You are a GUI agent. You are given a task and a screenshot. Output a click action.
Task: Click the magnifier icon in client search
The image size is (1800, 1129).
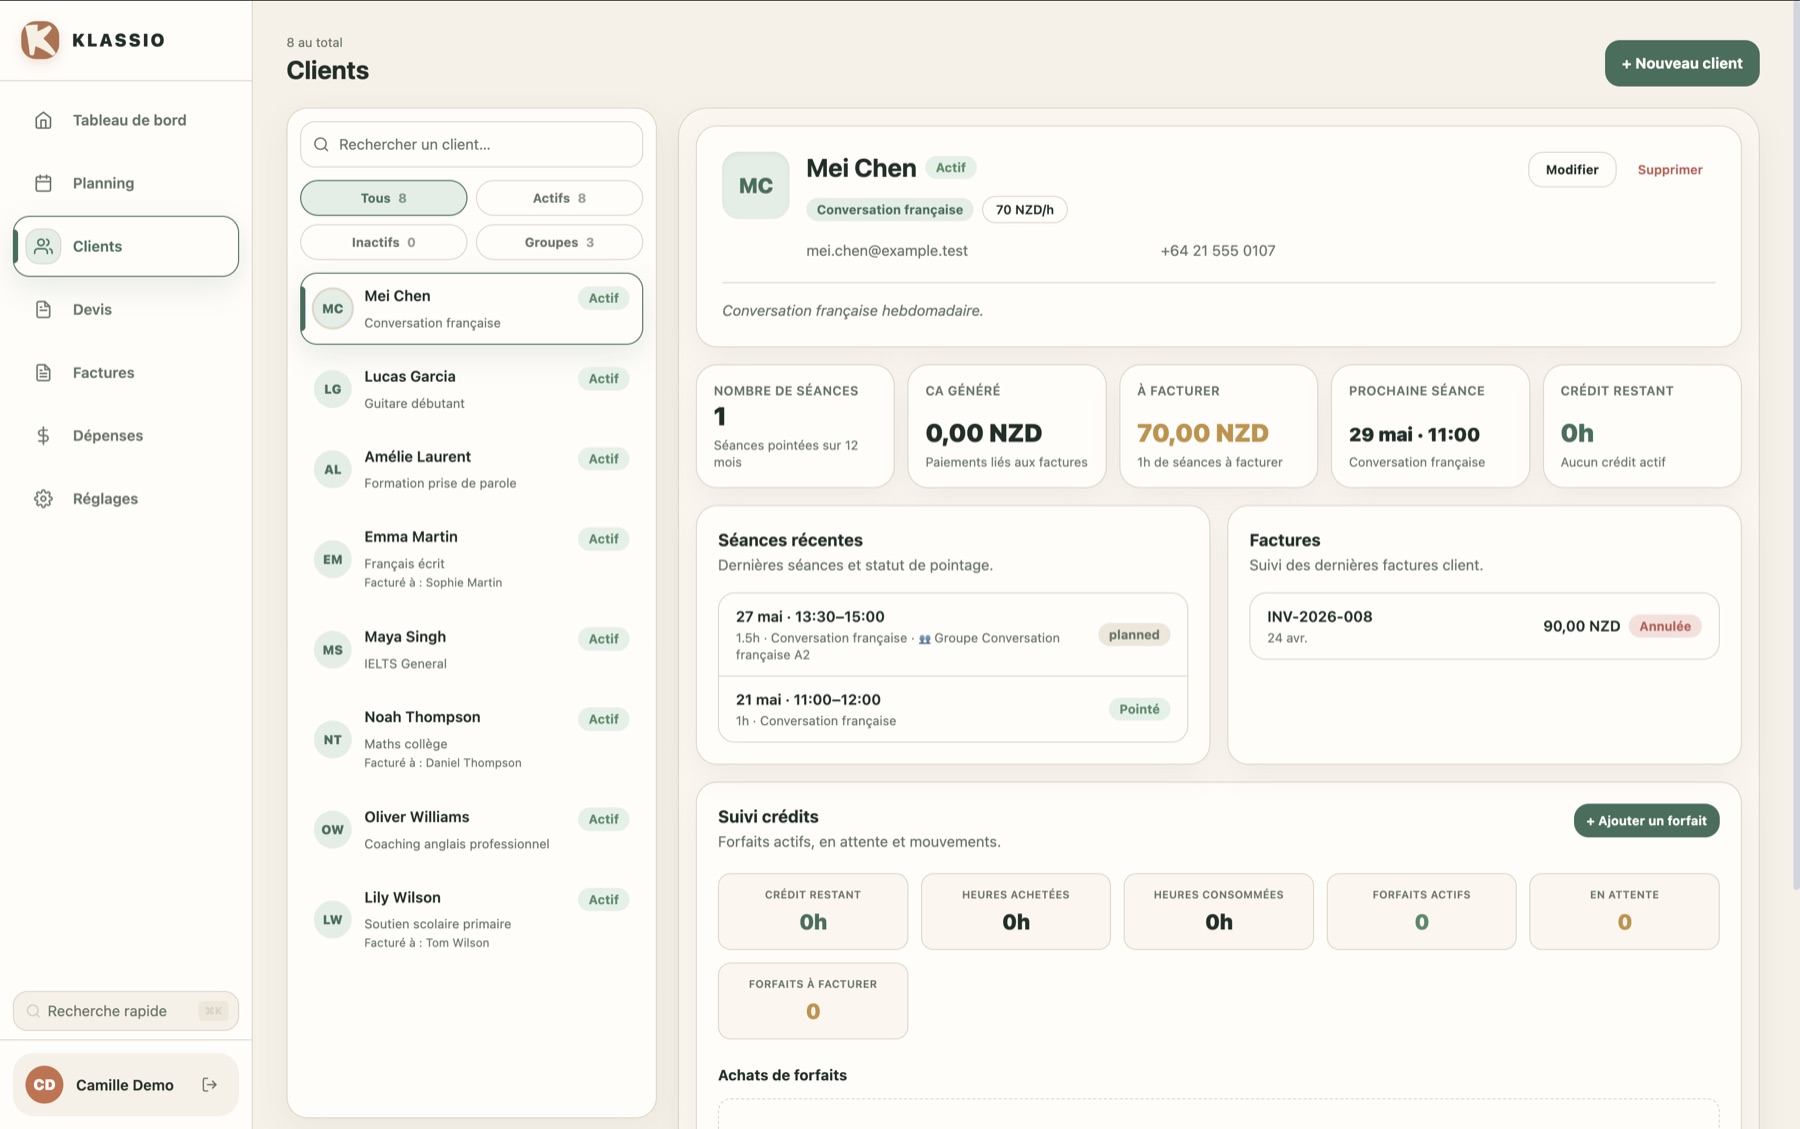(x=321, y=144)
